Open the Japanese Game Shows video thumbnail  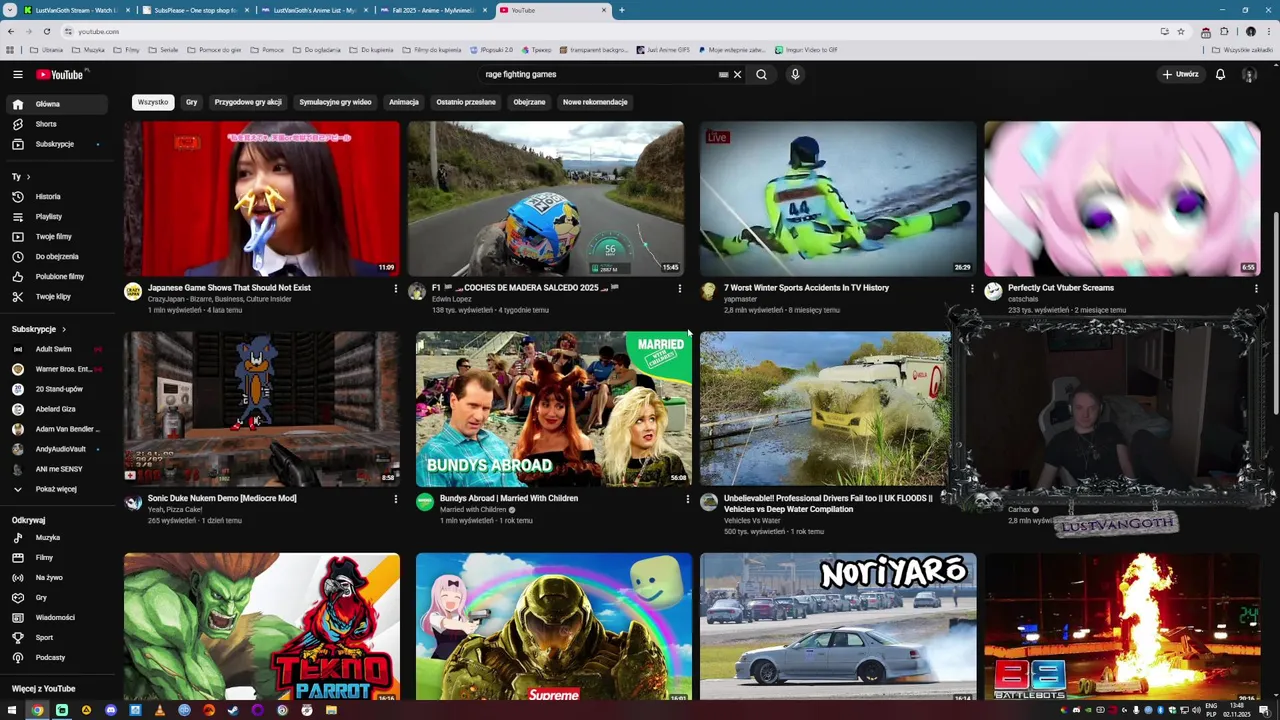[x=262, y=199]
